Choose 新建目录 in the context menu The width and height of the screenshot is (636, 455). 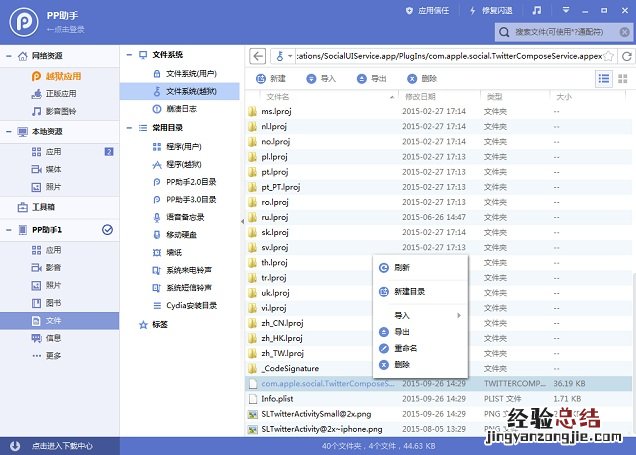click(420, 292)
